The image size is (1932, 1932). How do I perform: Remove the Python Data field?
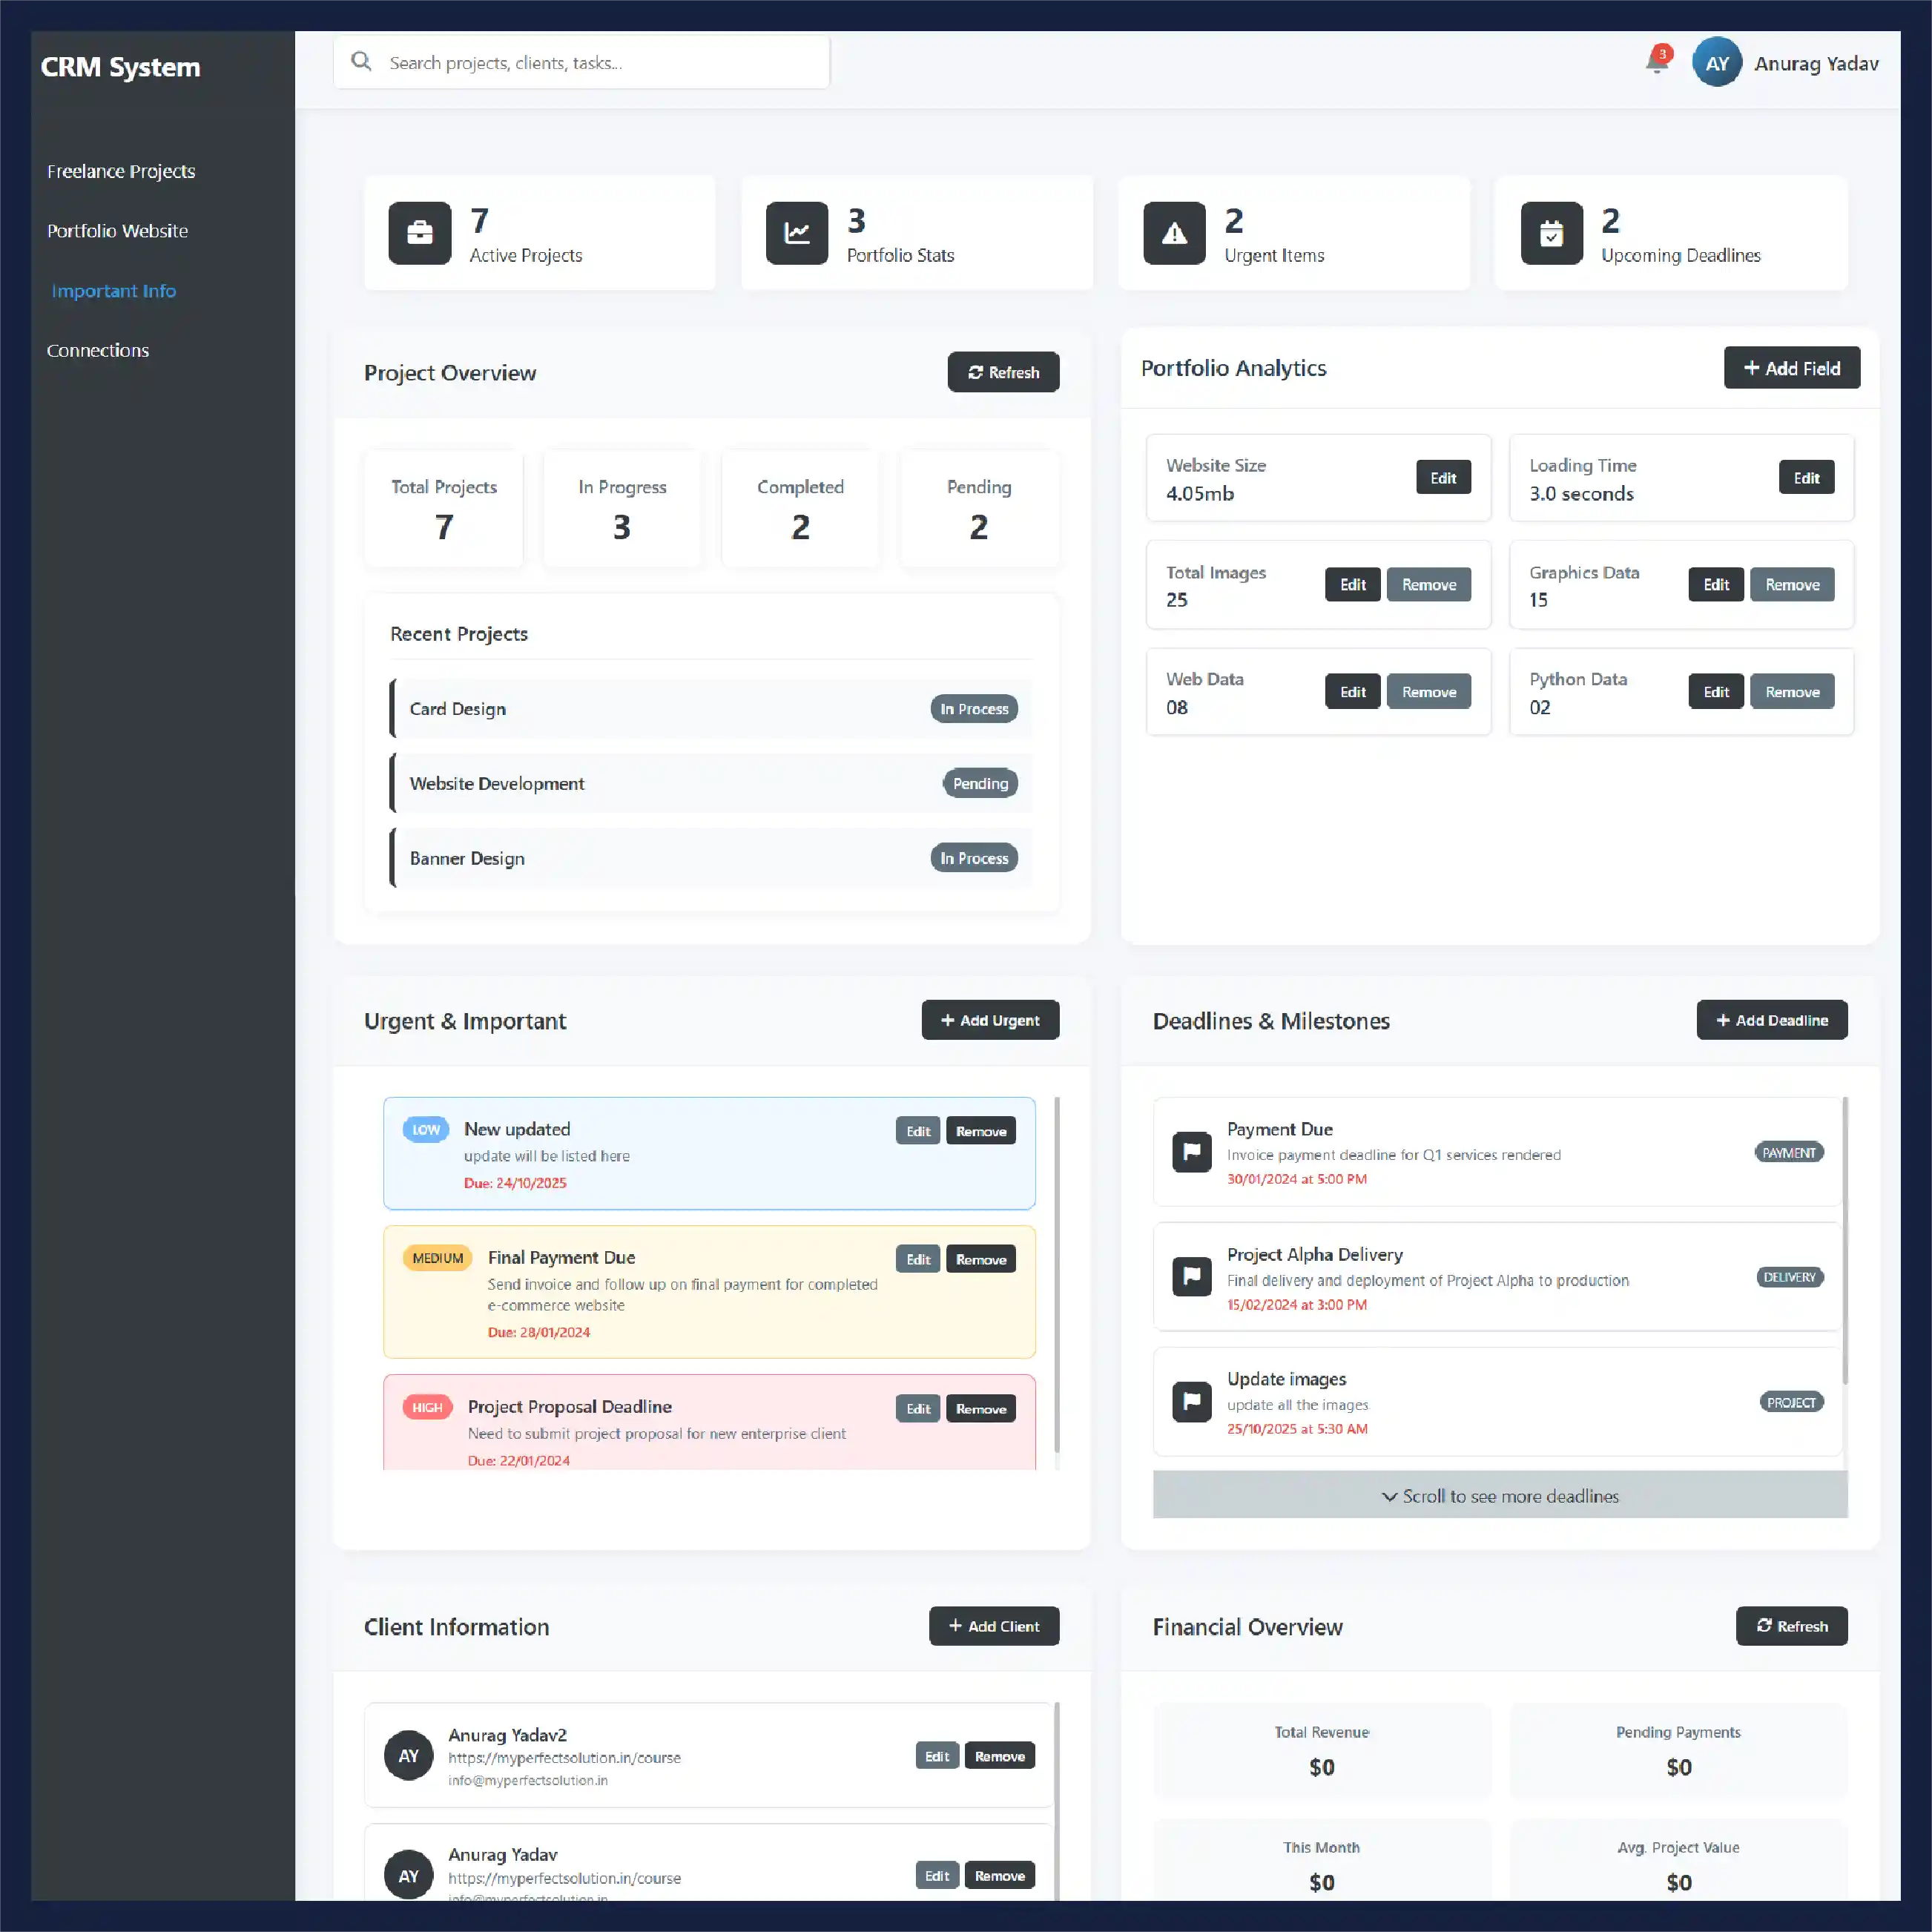(x=1792, y=692)
